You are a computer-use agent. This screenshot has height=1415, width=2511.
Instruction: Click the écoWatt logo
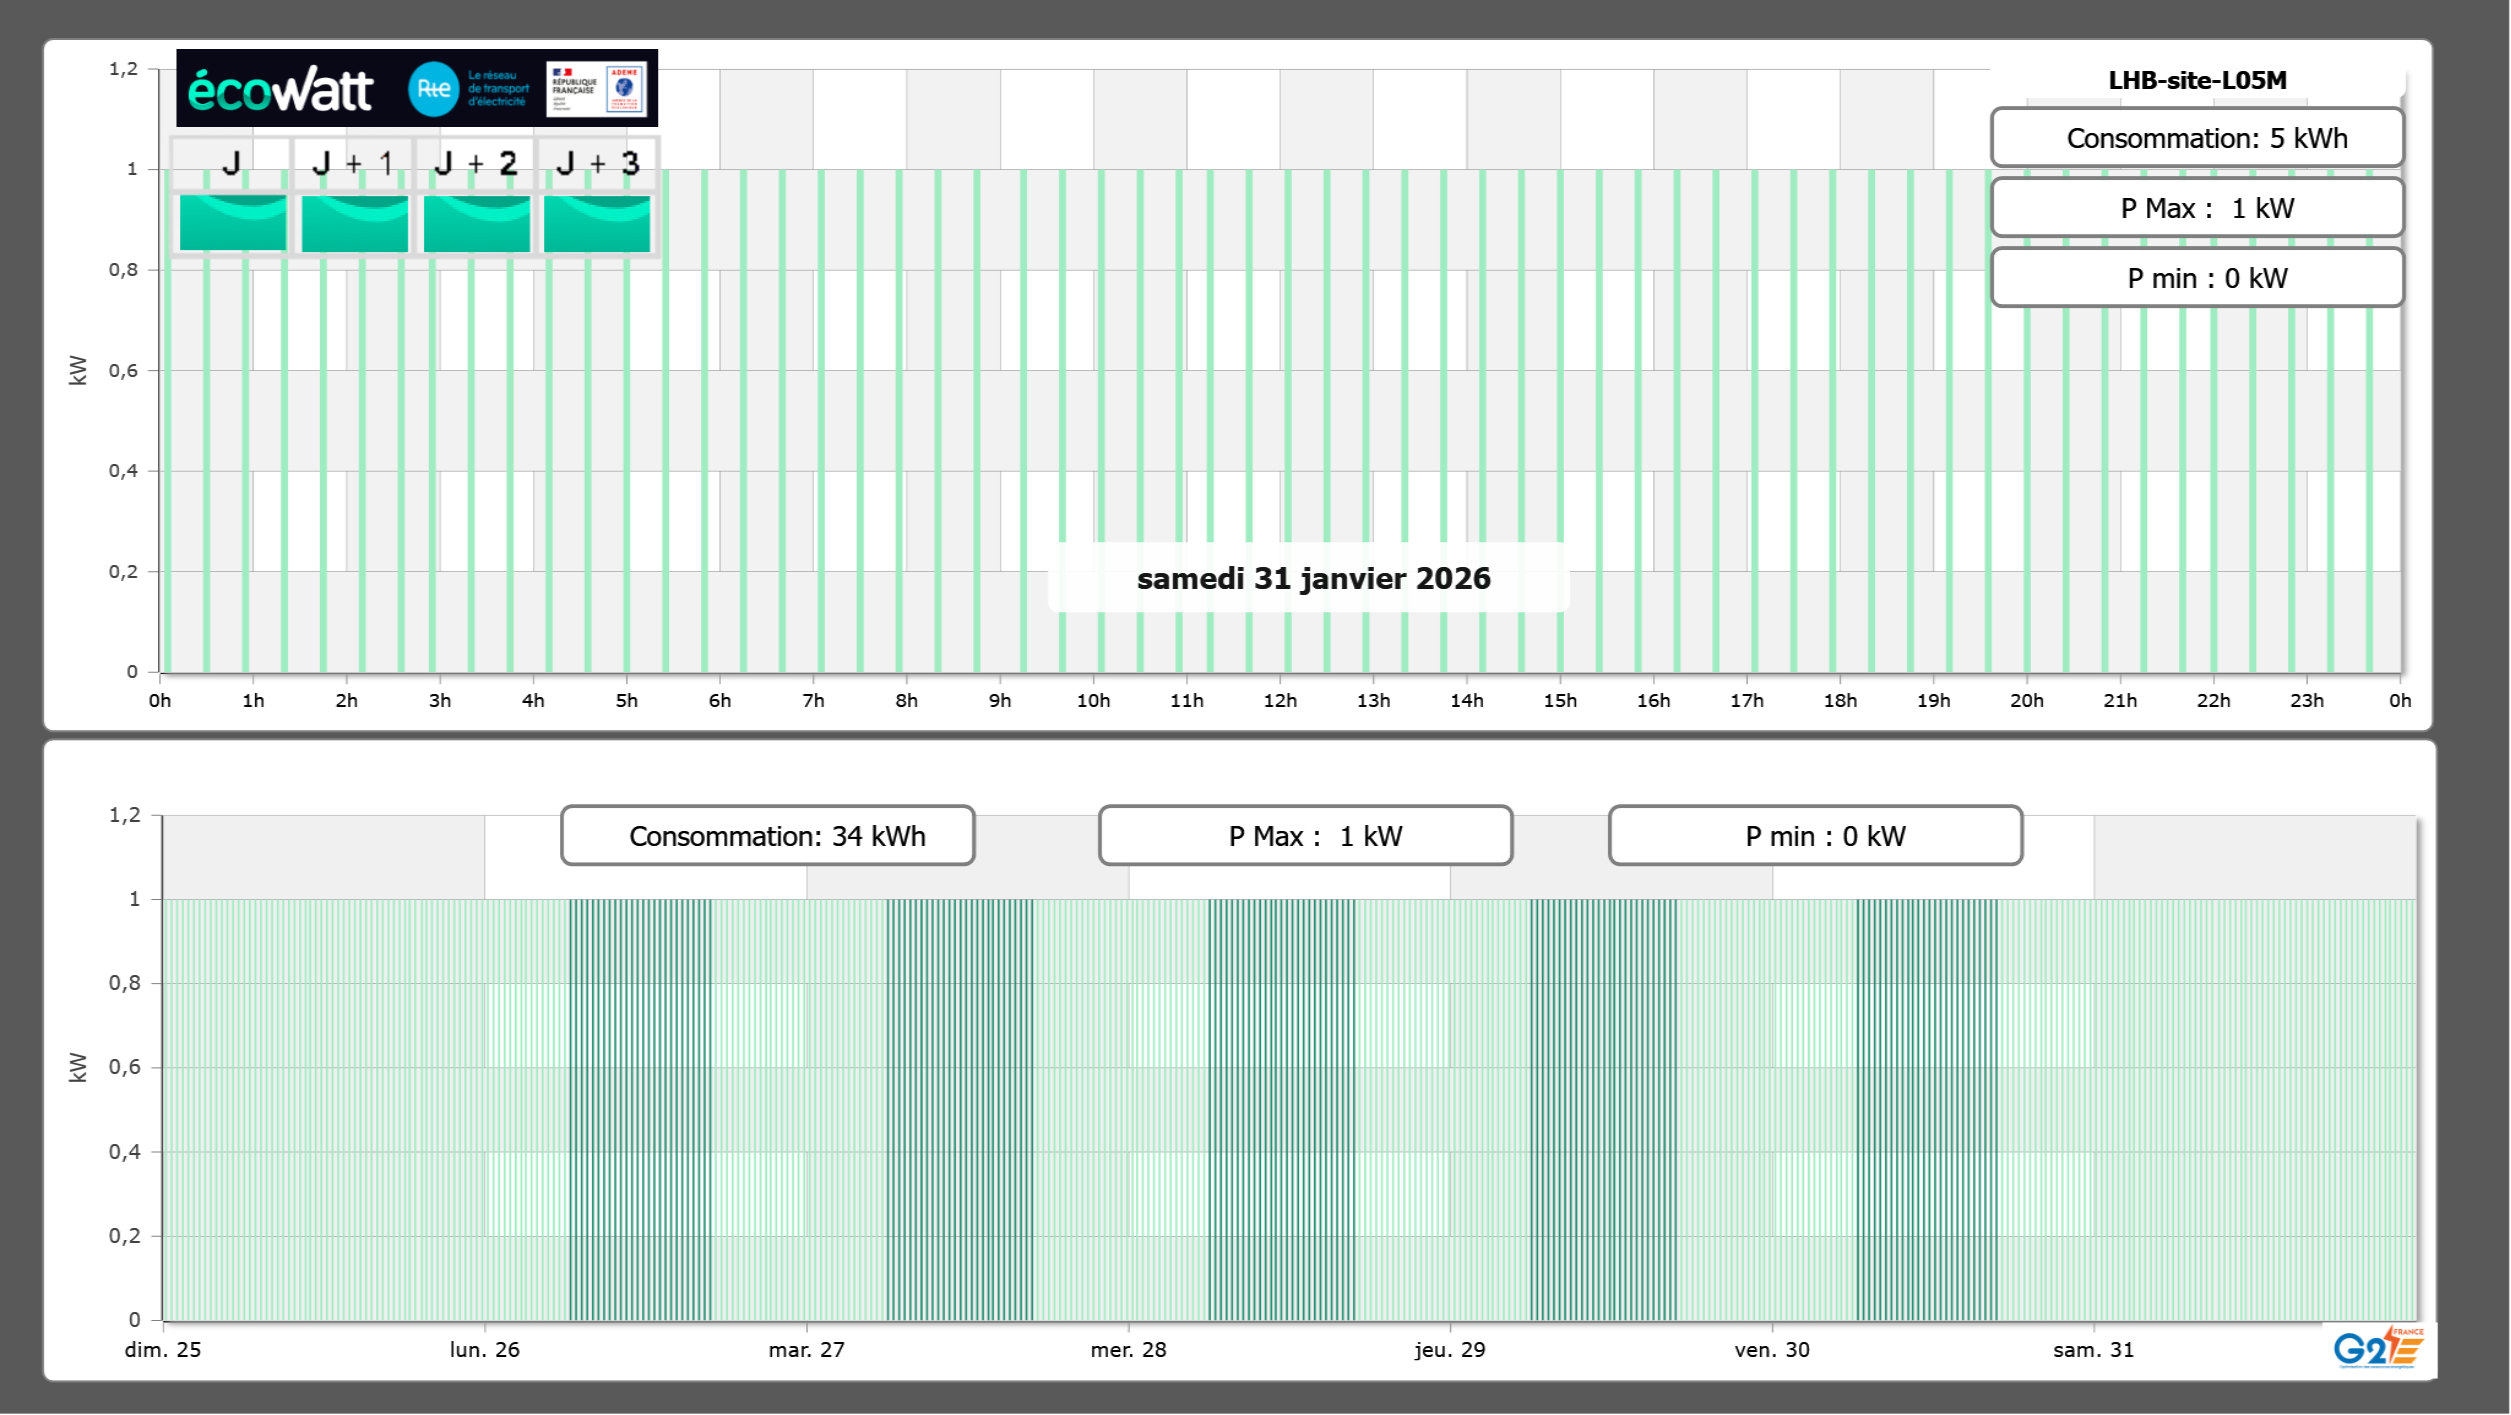[x=280, y=90]
